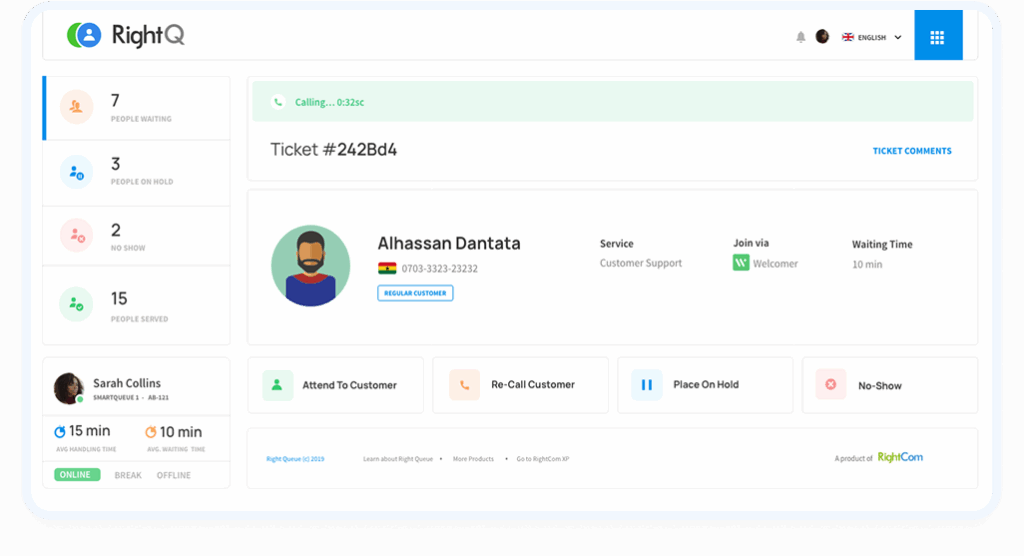Viewport: 1024px width, 556px height.
Task: Click the People On Hold icon
Action: point(77,173)
